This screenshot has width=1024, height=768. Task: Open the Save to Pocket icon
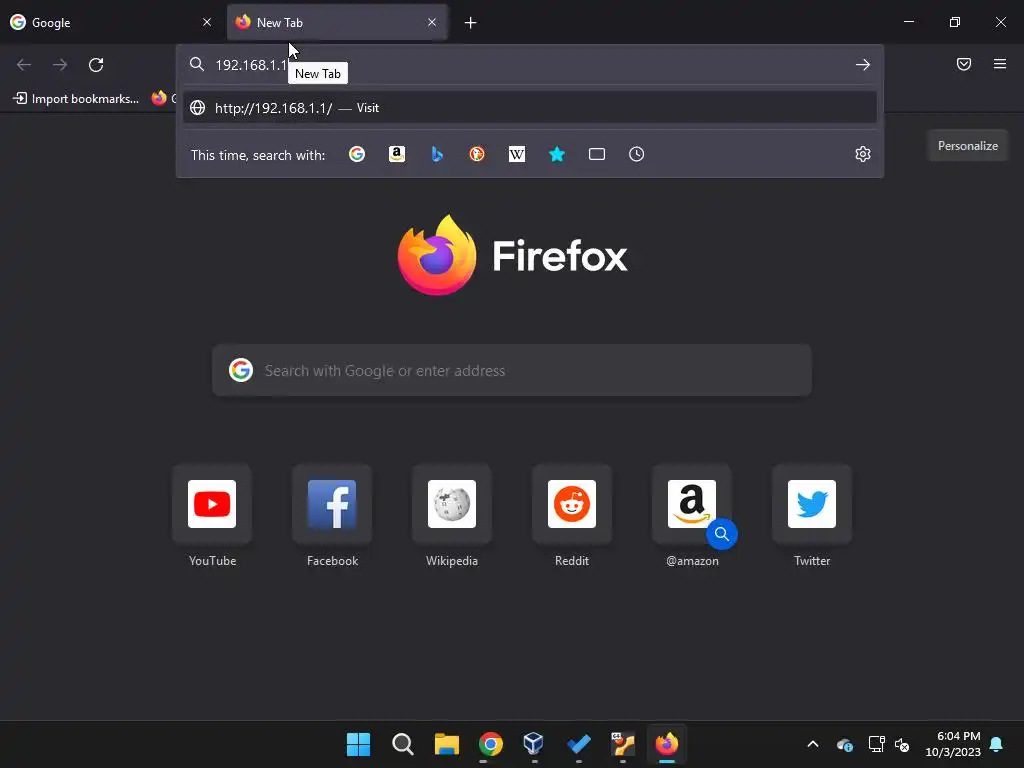[964, 64]
